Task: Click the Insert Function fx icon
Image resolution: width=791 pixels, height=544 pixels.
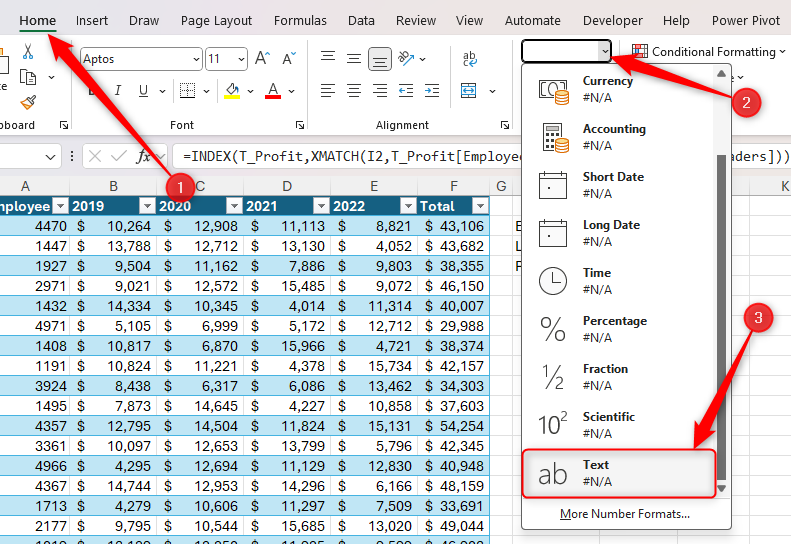Action: tap(144, 157)
